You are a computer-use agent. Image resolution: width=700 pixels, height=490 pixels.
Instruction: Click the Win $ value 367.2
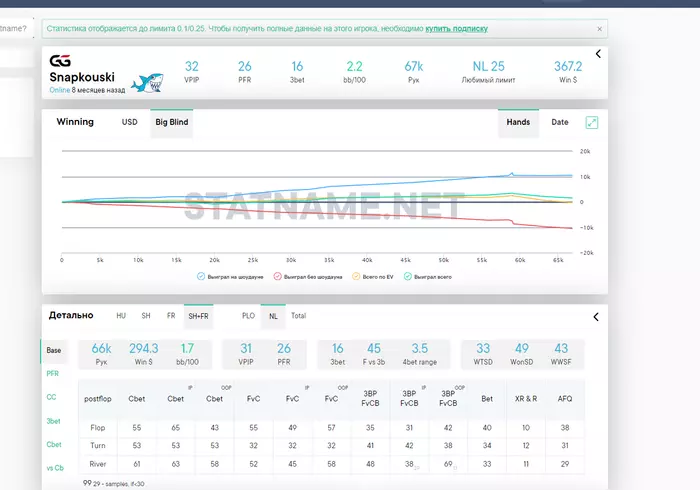(568, 66)
